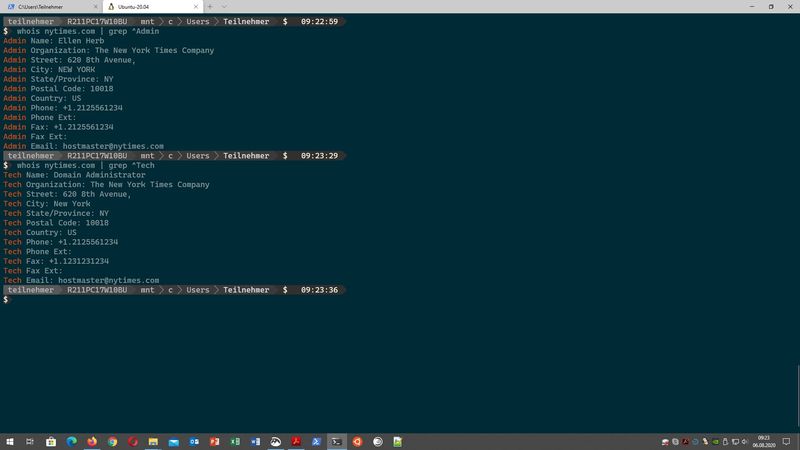Click the command 'whois nytimes.com | grep ^Tech'
800x450 pixels.
[85, 165]
